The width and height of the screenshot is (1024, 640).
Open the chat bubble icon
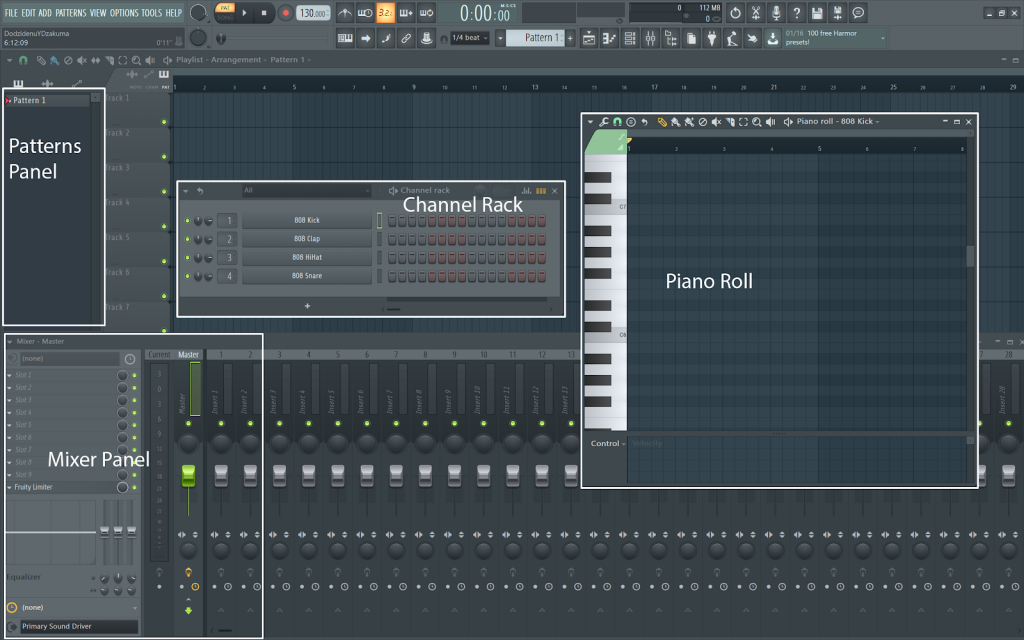pos(858,12)
